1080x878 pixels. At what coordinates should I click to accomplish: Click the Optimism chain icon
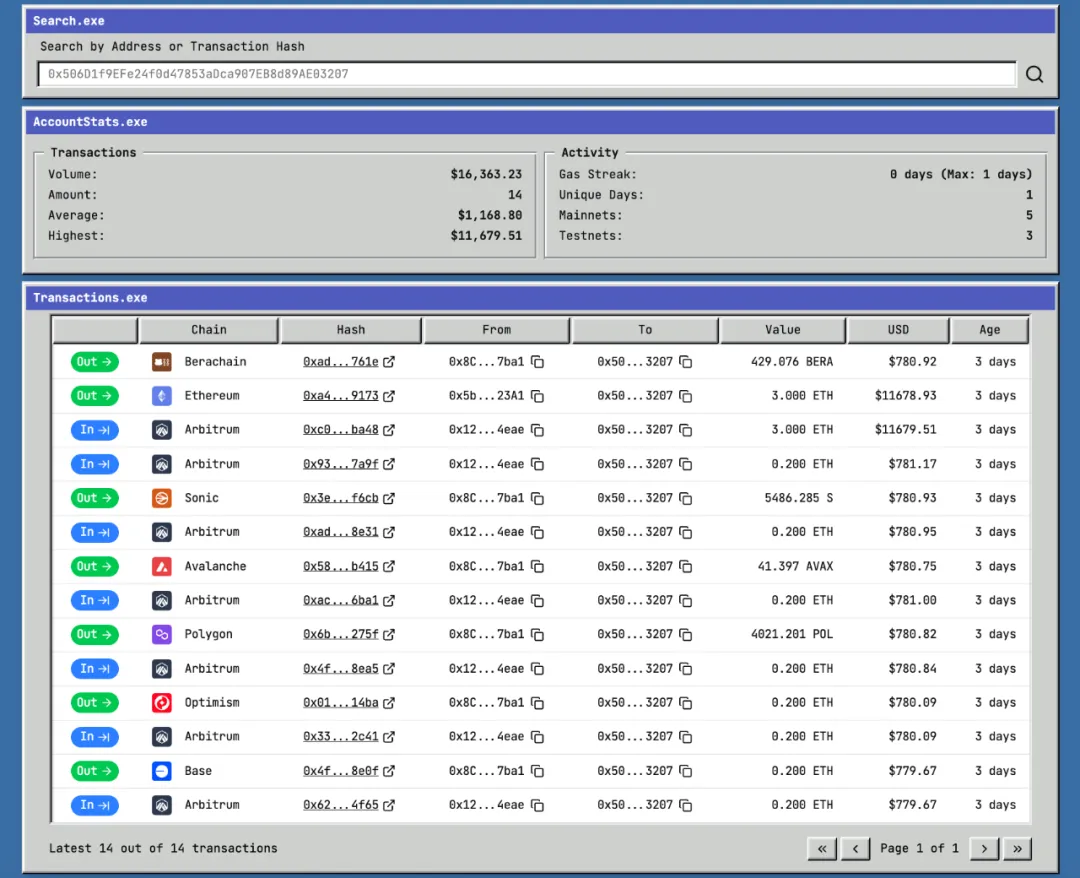[x=162, y=702]
